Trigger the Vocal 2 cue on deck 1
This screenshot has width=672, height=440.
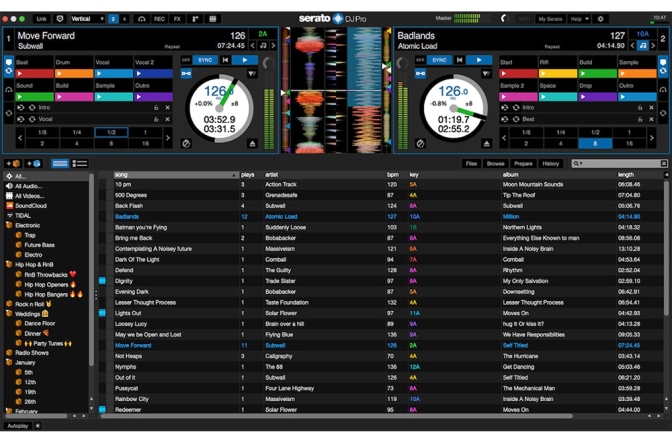coord(153,73)
